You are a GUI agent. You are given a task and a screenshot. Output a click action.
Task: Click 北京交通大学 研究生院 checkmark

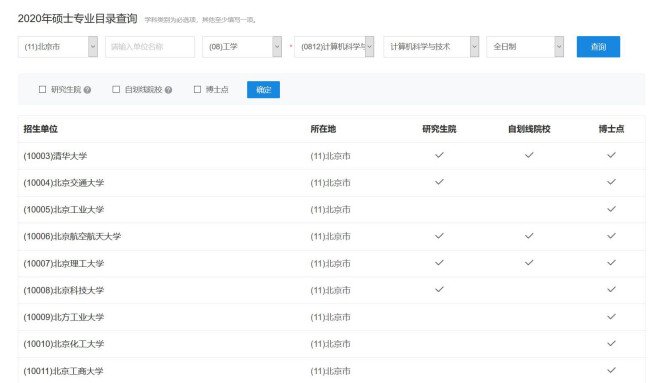tap(439, 182)
